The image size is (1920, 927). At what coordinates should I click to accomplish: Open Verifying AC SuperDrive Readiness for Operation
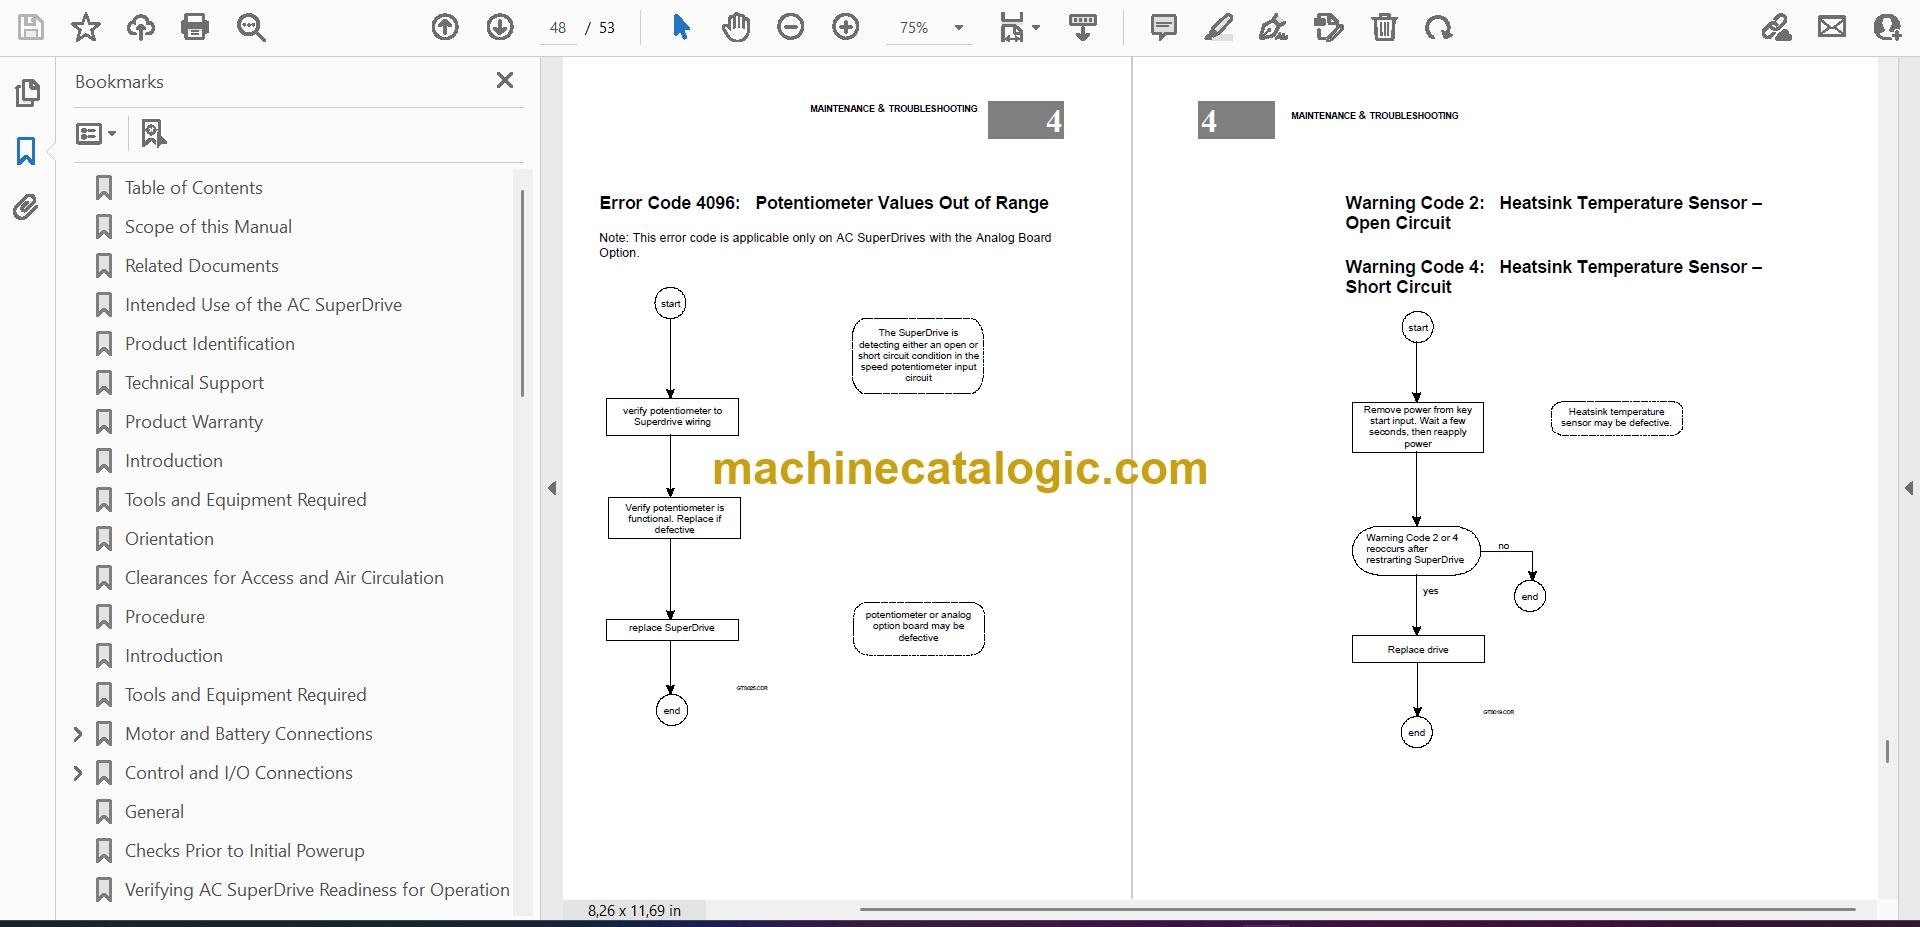click(x=317, y=890)
